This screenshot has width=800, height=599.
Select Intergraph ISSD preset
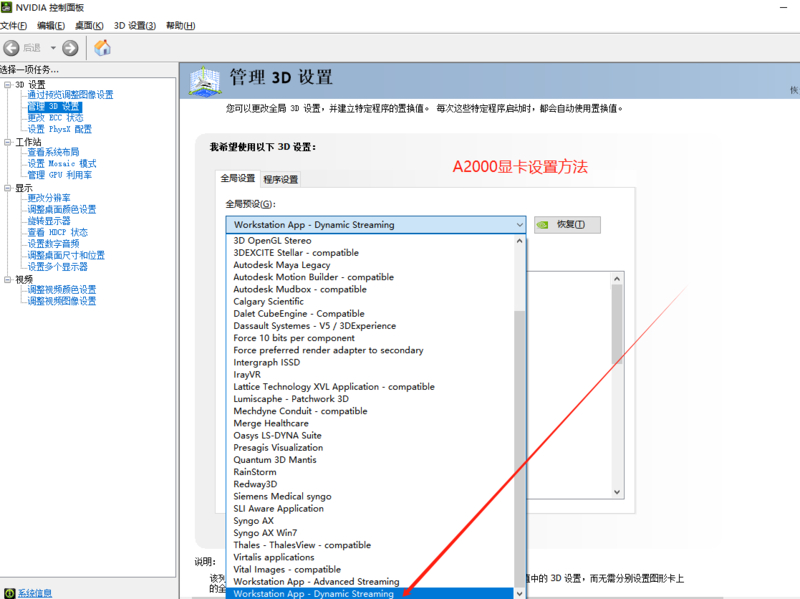click(370, 363)
